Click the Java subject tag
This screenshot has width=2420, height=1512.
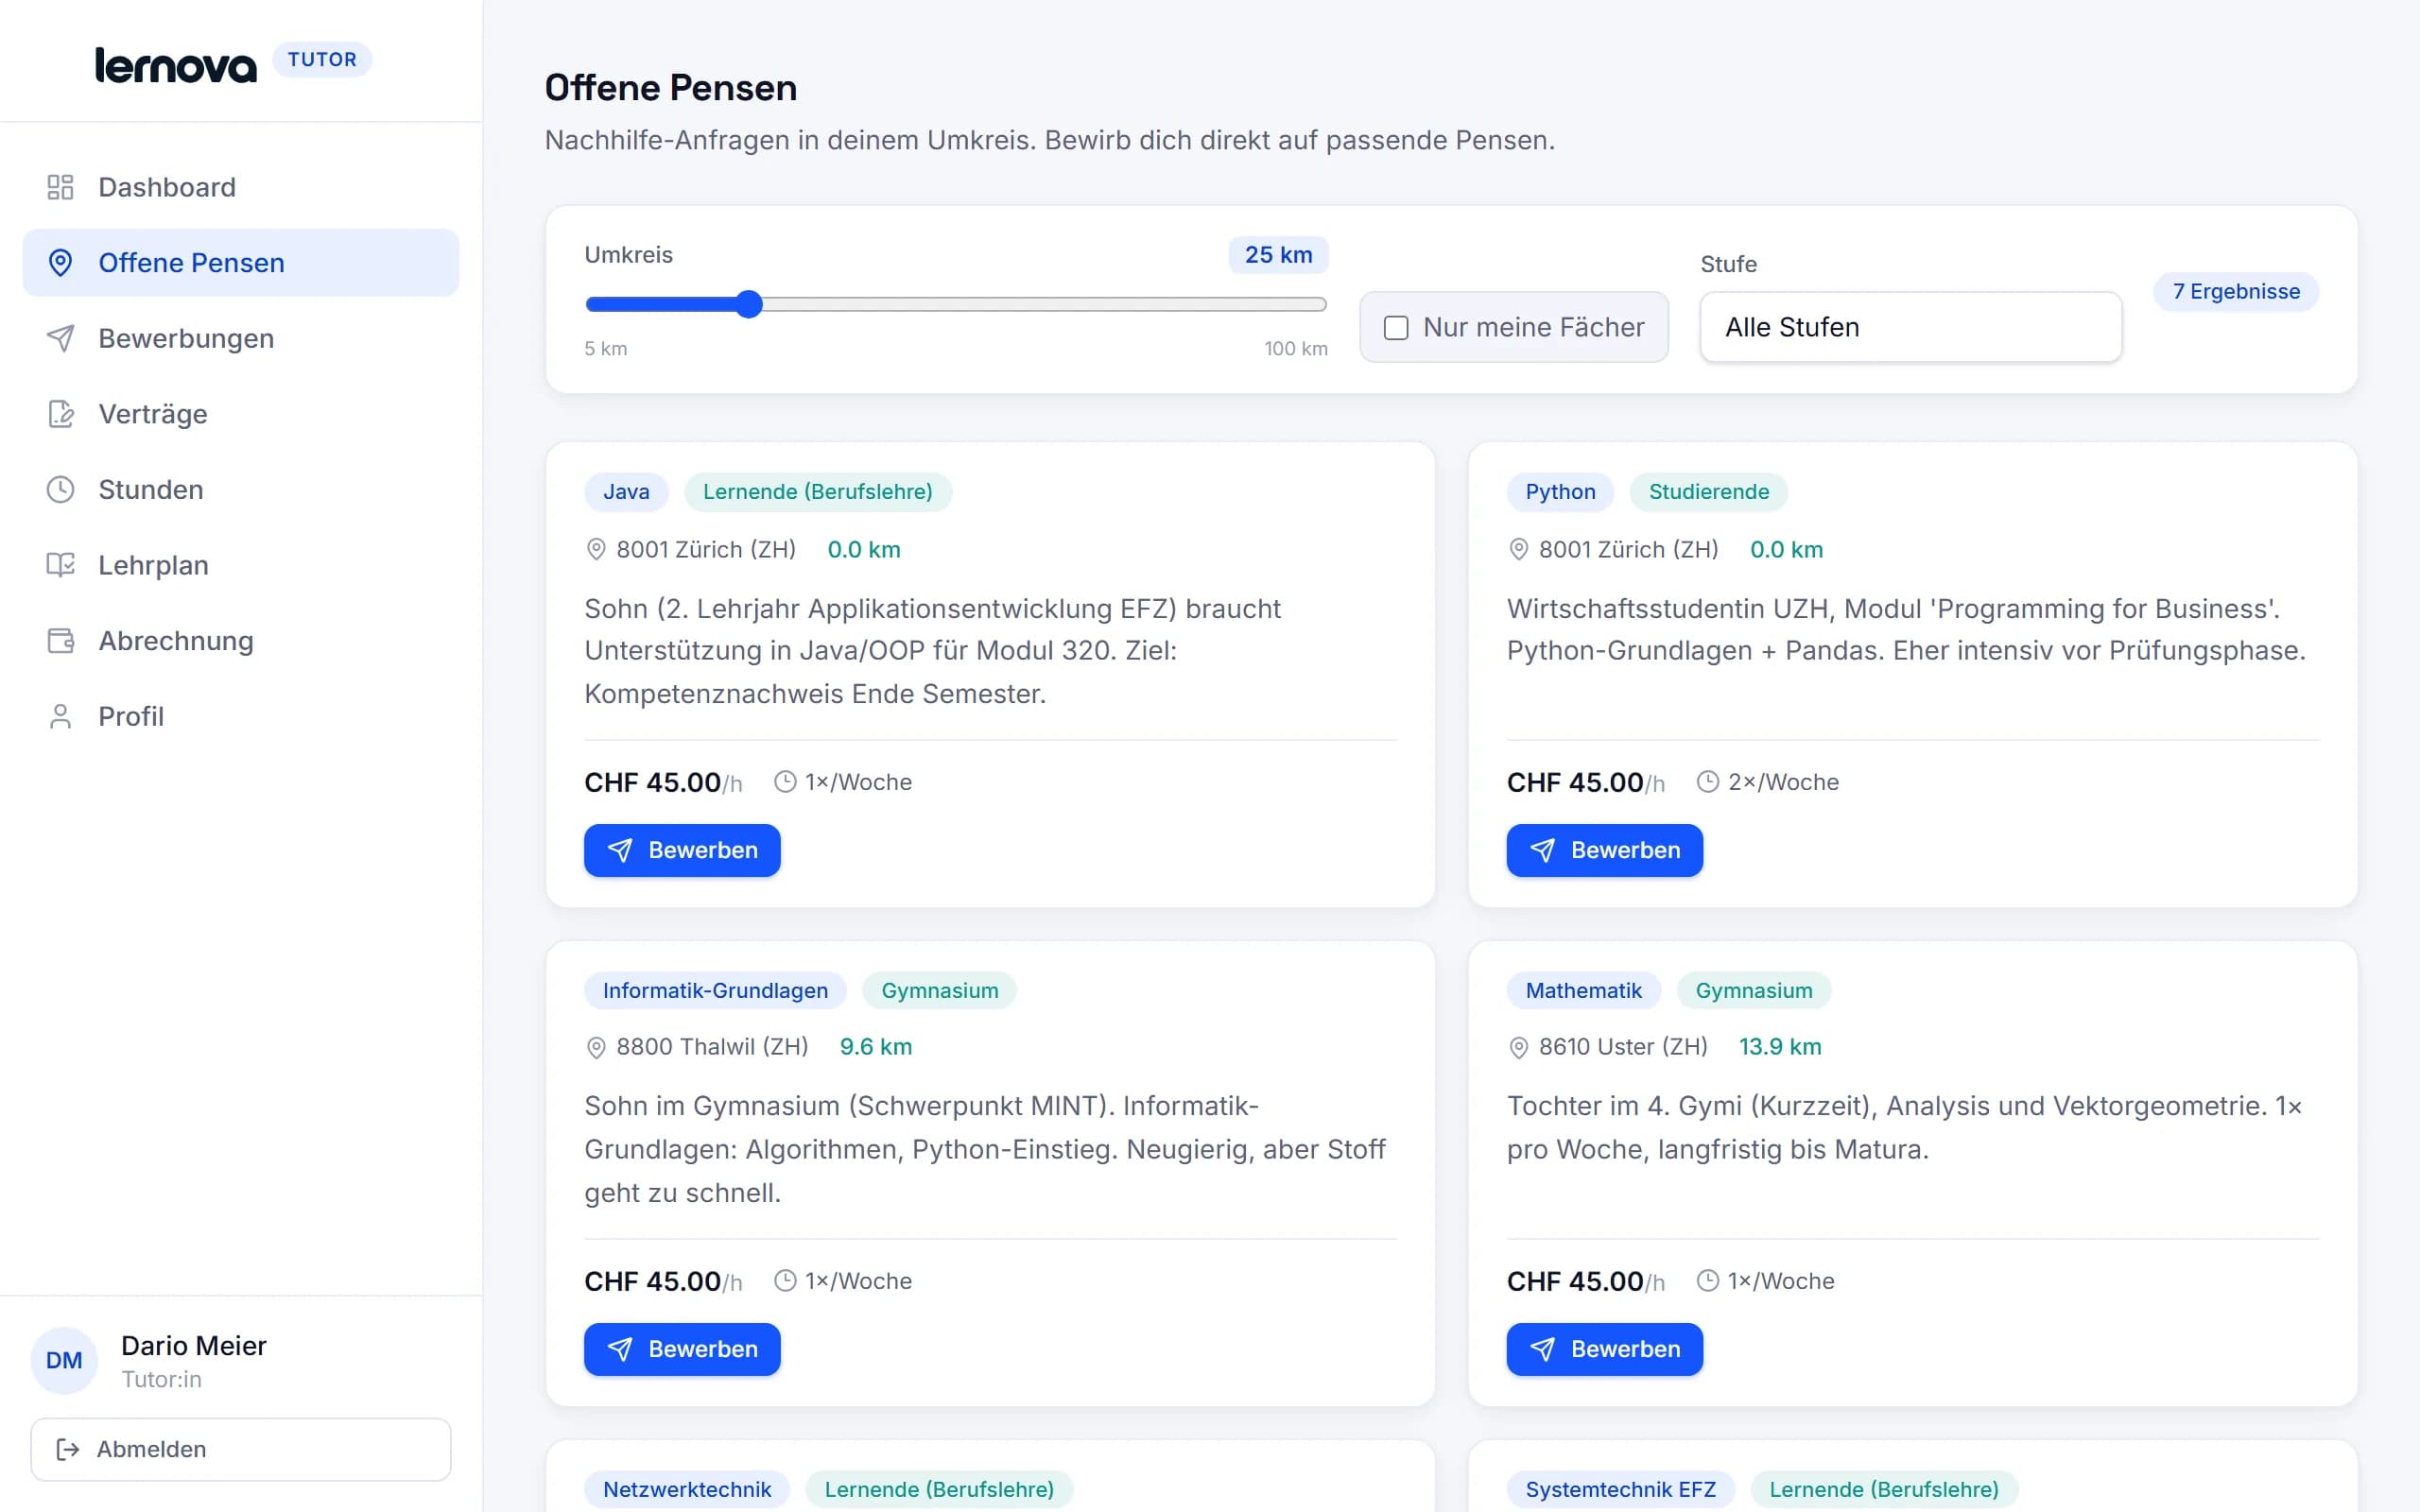tap(626, 492)
